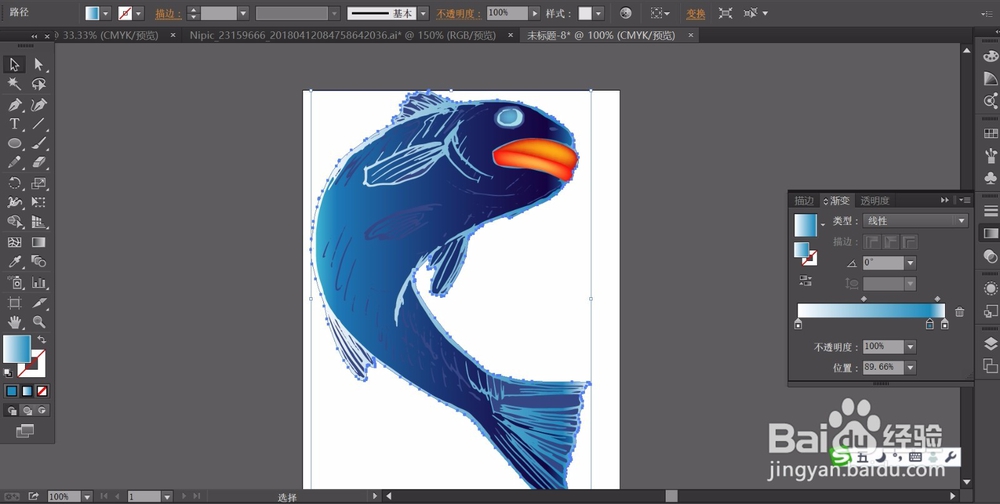Select the Pencil tool
Image resolution: width=1000 pixels, height=504 pixels.
tap(14, 163)
